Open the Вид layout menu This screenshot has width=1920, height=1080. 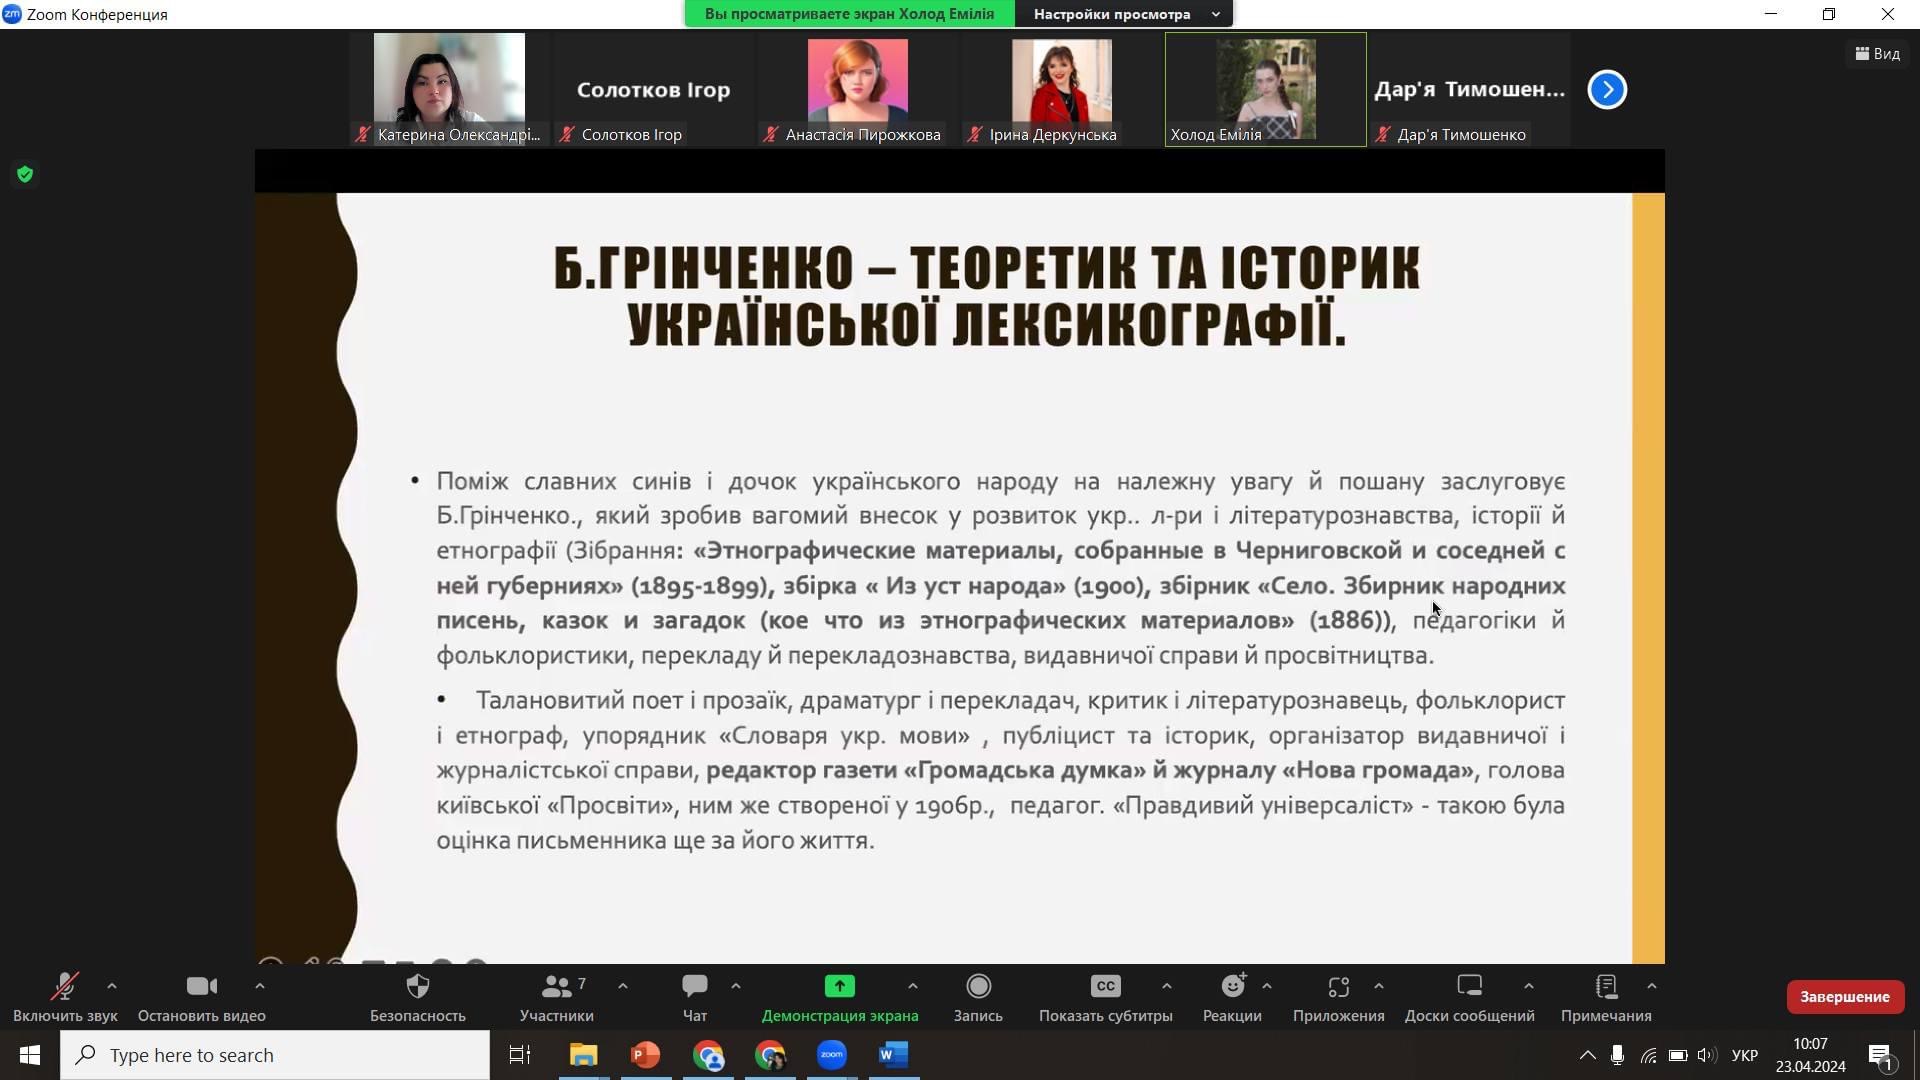pos(1877,54)
